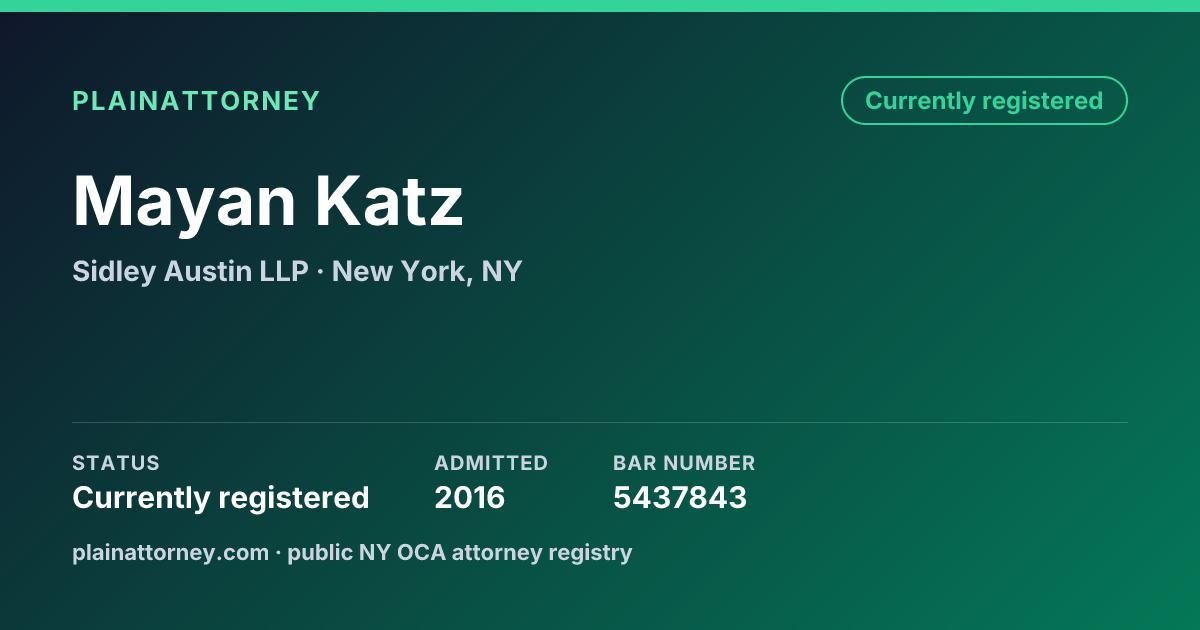Click the BAR NUMBER field label
Viewport: 1200px width, 630px height.
684,463
